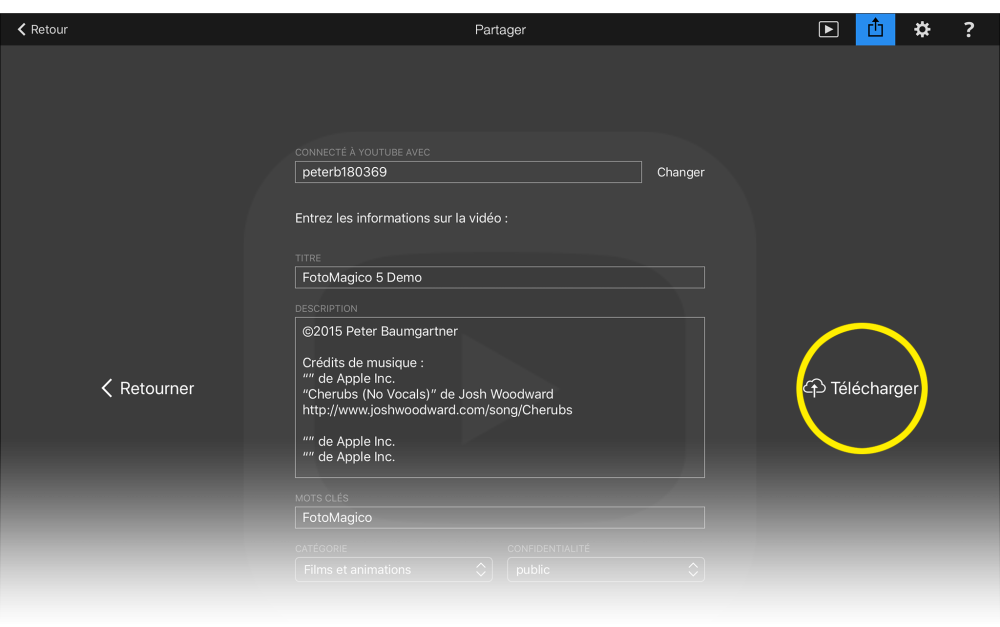Click into the Description text area
This screenshot has height=627, width=1000.
point(499,397)
